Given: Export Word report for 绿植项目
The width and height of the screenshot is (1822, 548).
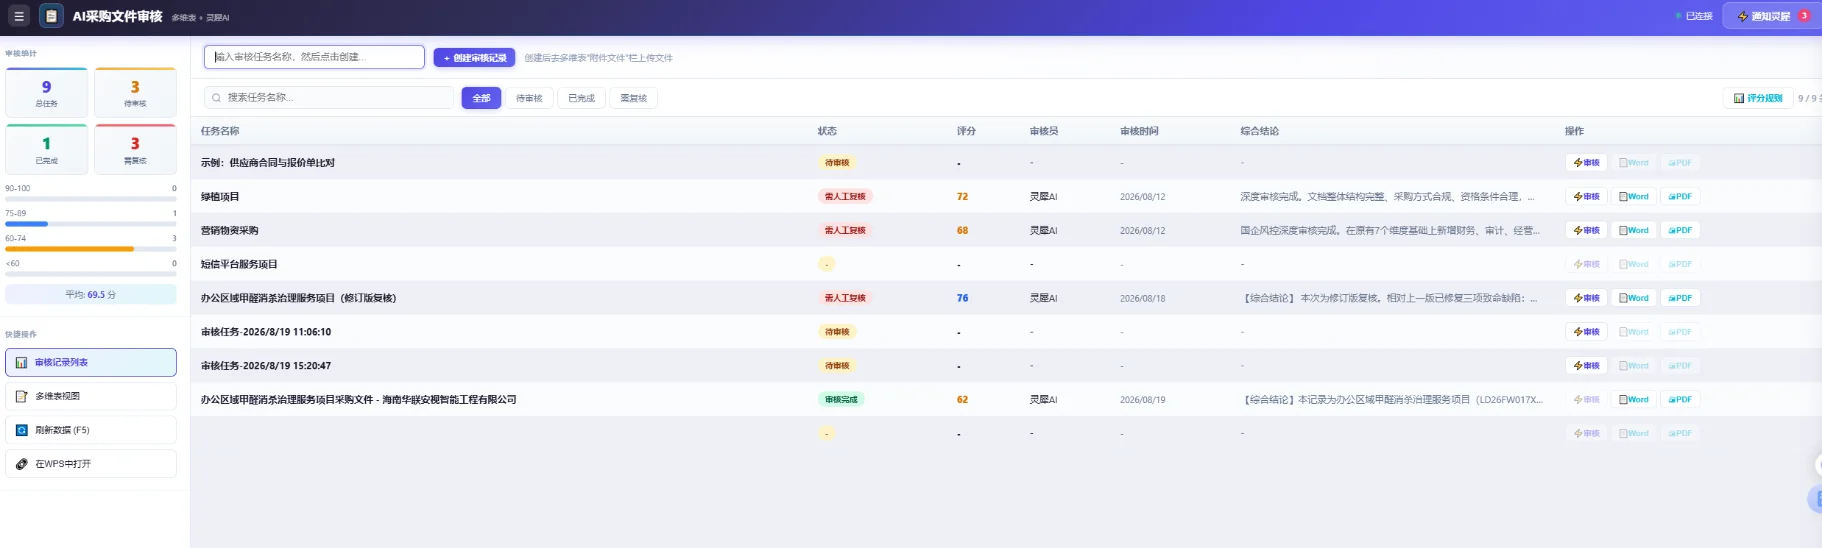Looking at the screenshot, I should [x=1634, y=197].
